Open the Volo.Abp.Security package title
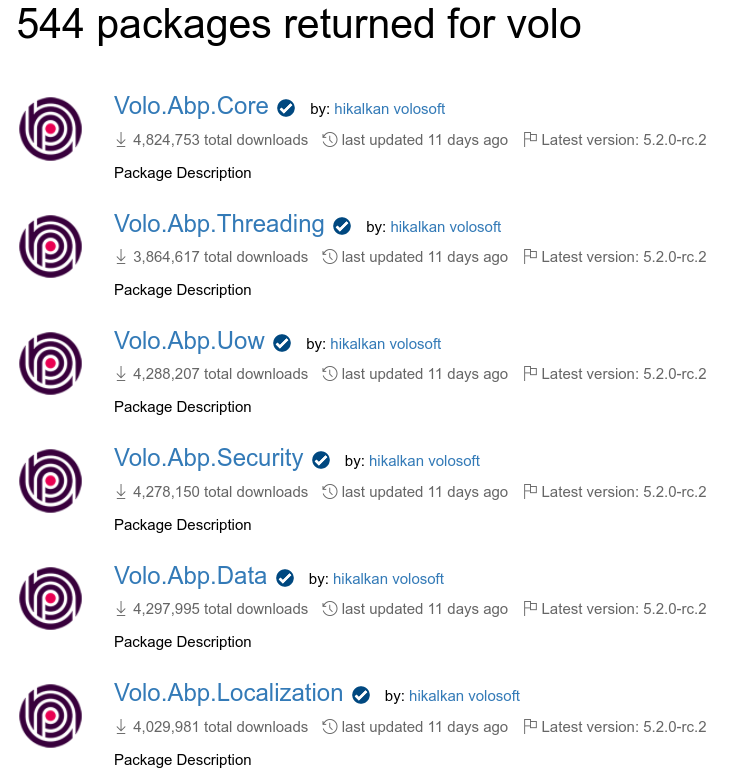 tap(208, 458)
